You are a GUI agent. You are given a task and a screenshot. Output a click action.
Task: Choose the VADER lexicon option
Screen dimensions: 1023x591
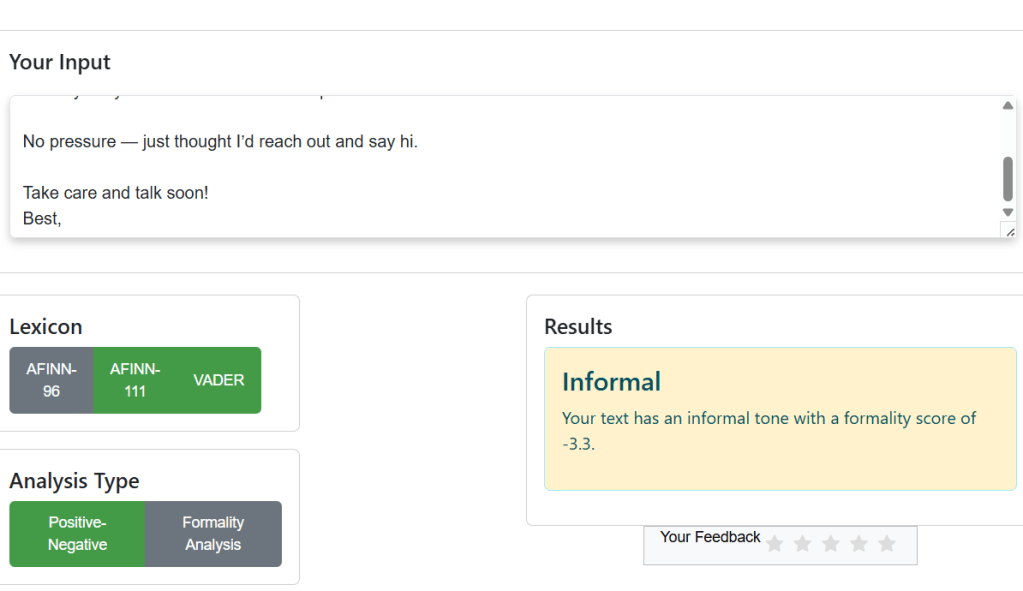click(x=219, y=380)
